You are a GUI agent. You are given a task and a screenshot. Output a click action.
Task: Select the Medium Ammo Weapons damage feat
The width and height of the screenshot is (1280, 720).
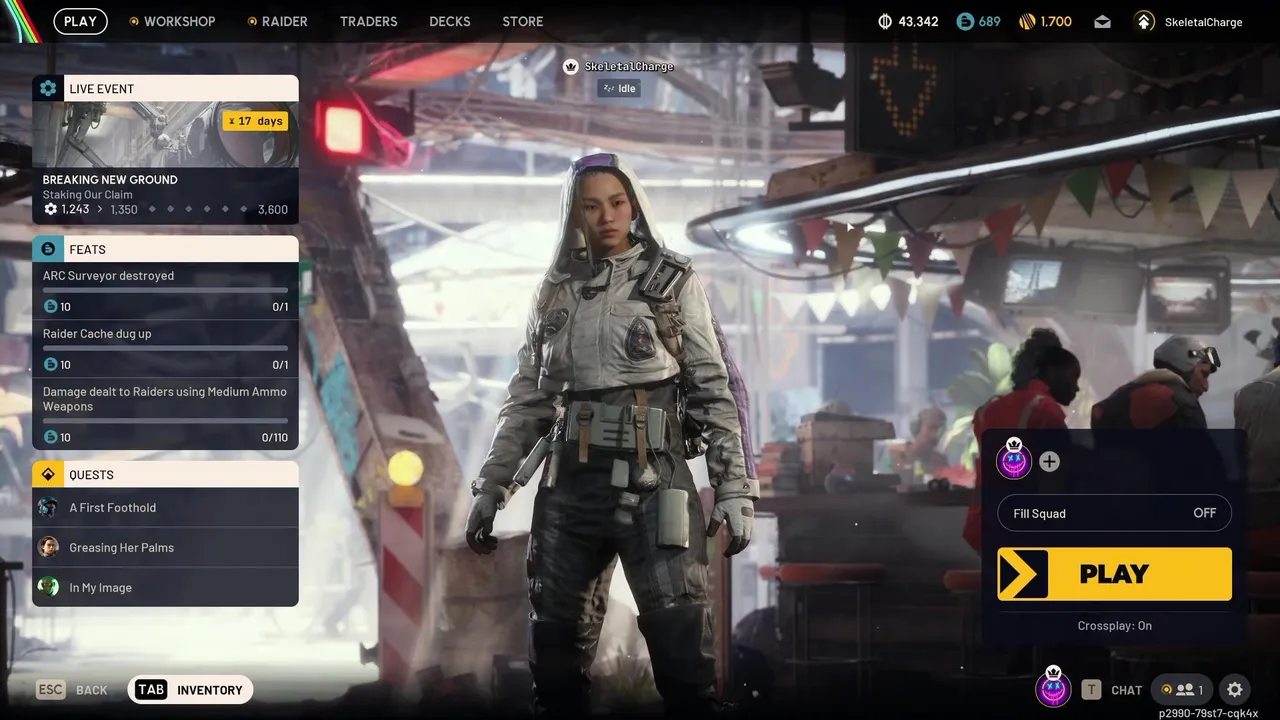point(165,413)
